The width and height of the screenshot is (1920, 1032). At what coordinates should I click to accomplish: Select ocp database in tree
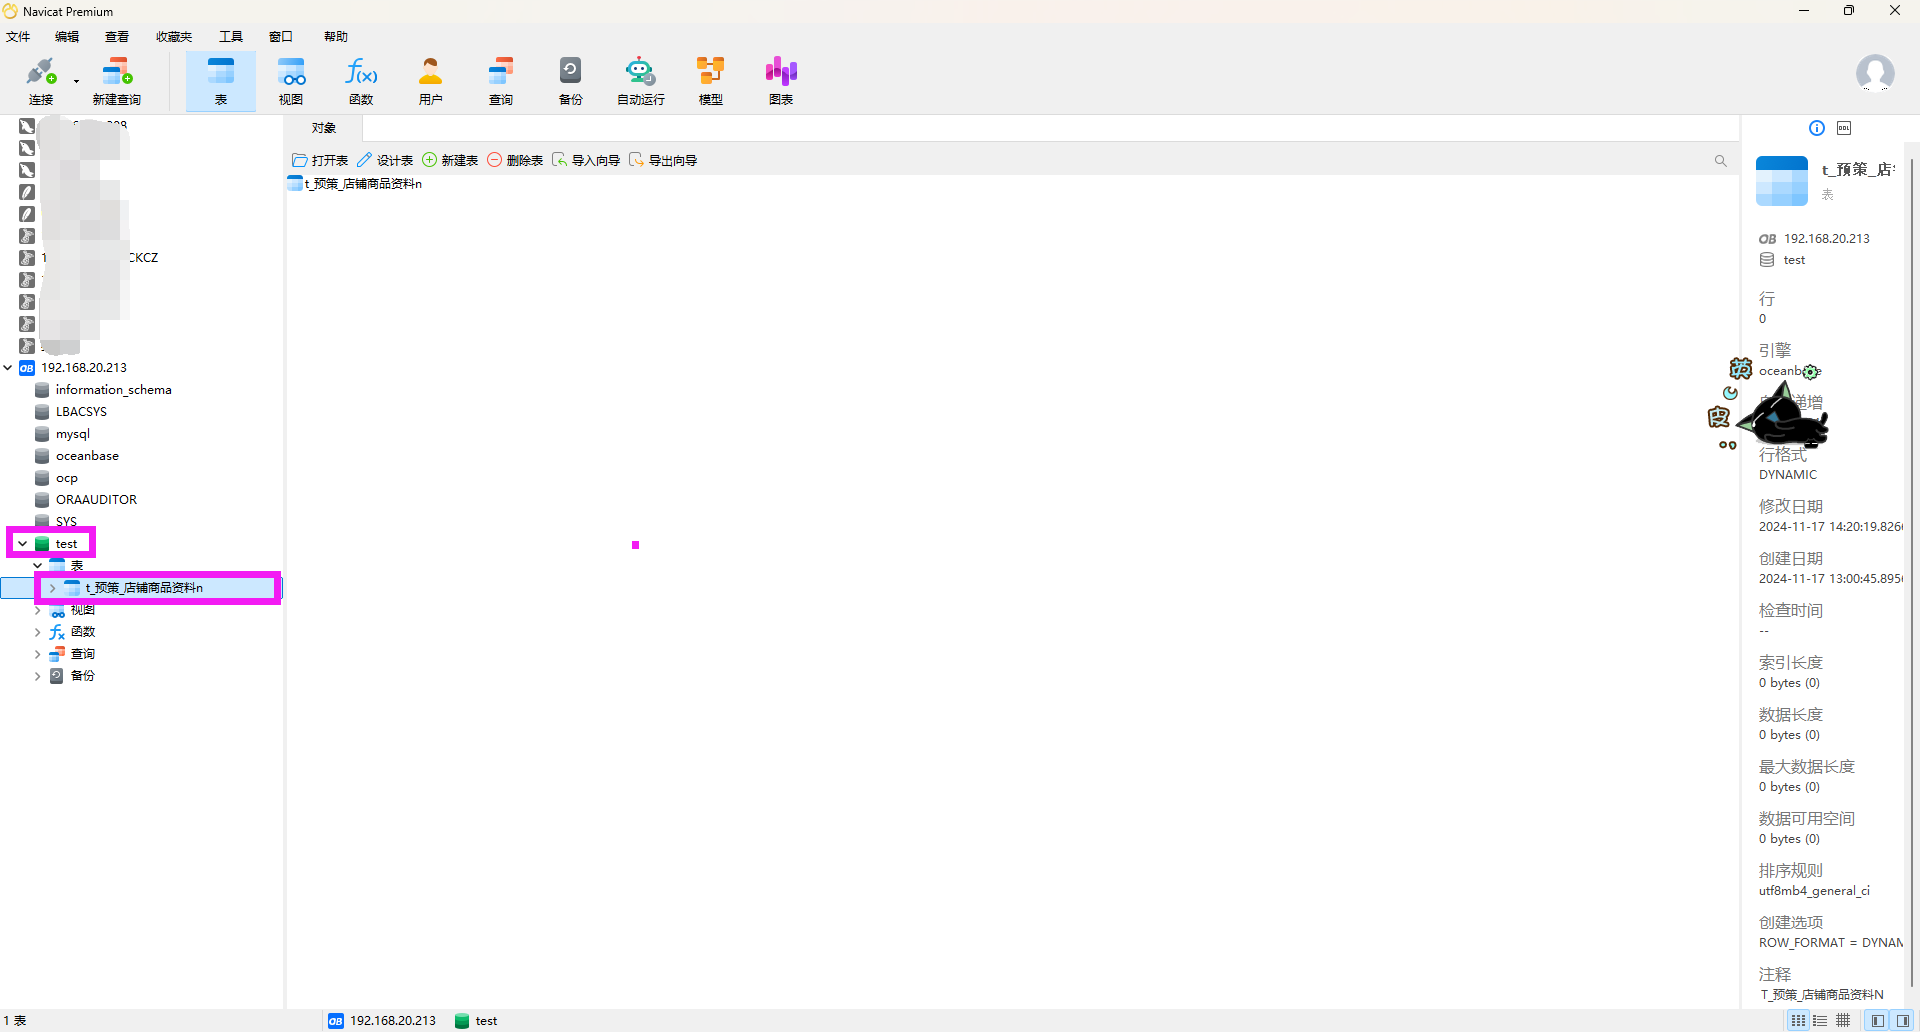pos(66,478)
